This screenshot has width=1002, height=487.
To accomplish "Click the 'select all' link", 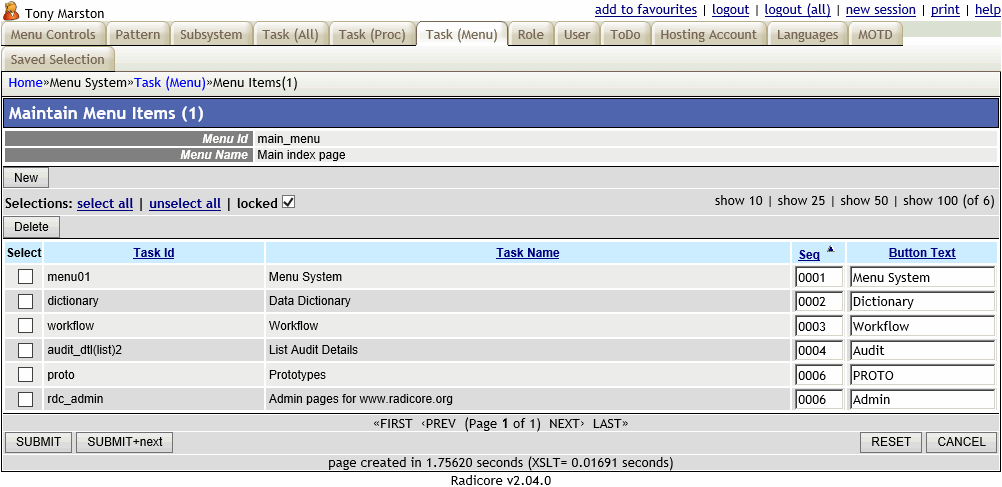I will tap(105, 204).
